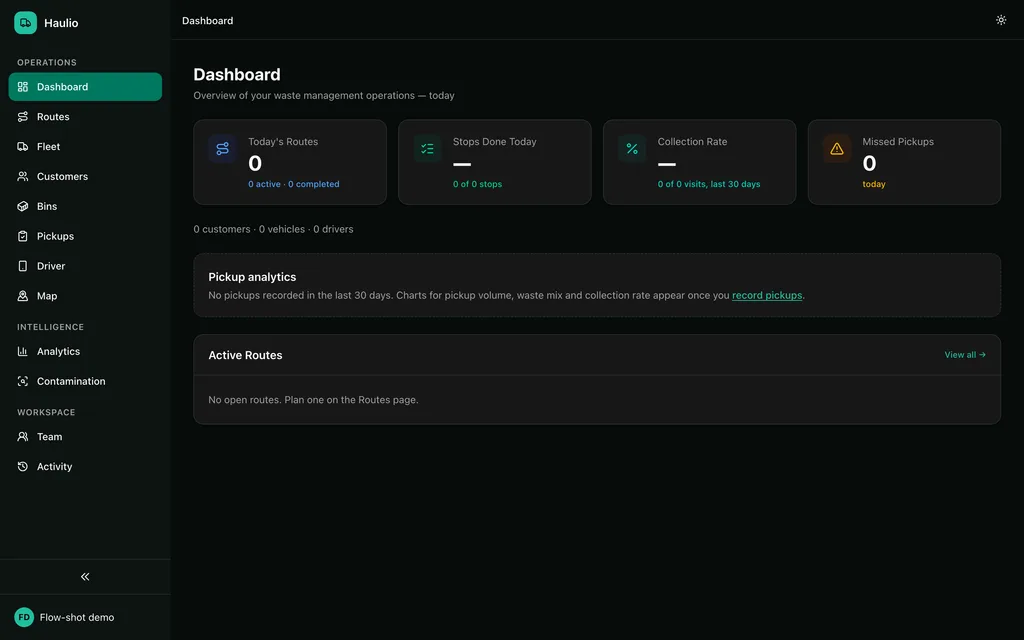This screenshot has height=640, width=1024.
Task: Click the Map pin icon in sidebar
Action: click(23, 296)
